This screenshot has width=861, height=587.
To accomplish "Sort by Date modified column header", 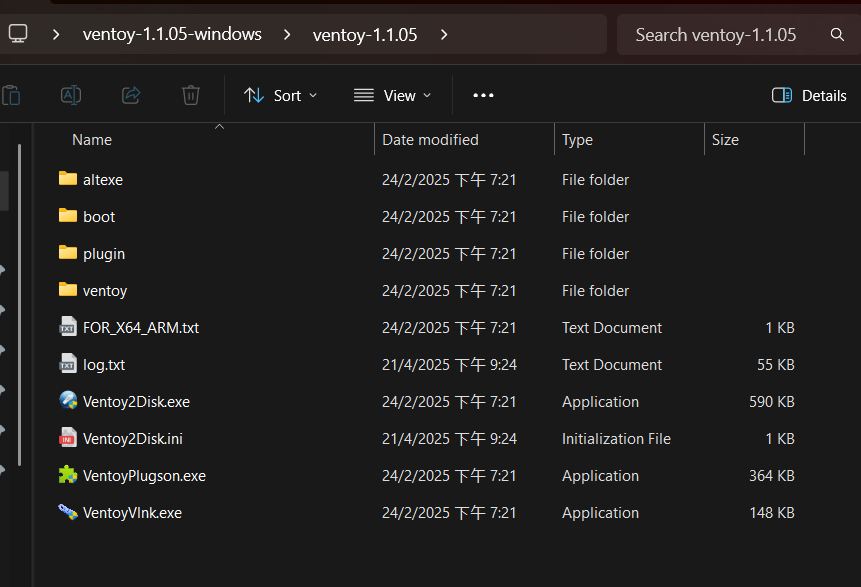I will pyautogui.click(x=430, y=140).
